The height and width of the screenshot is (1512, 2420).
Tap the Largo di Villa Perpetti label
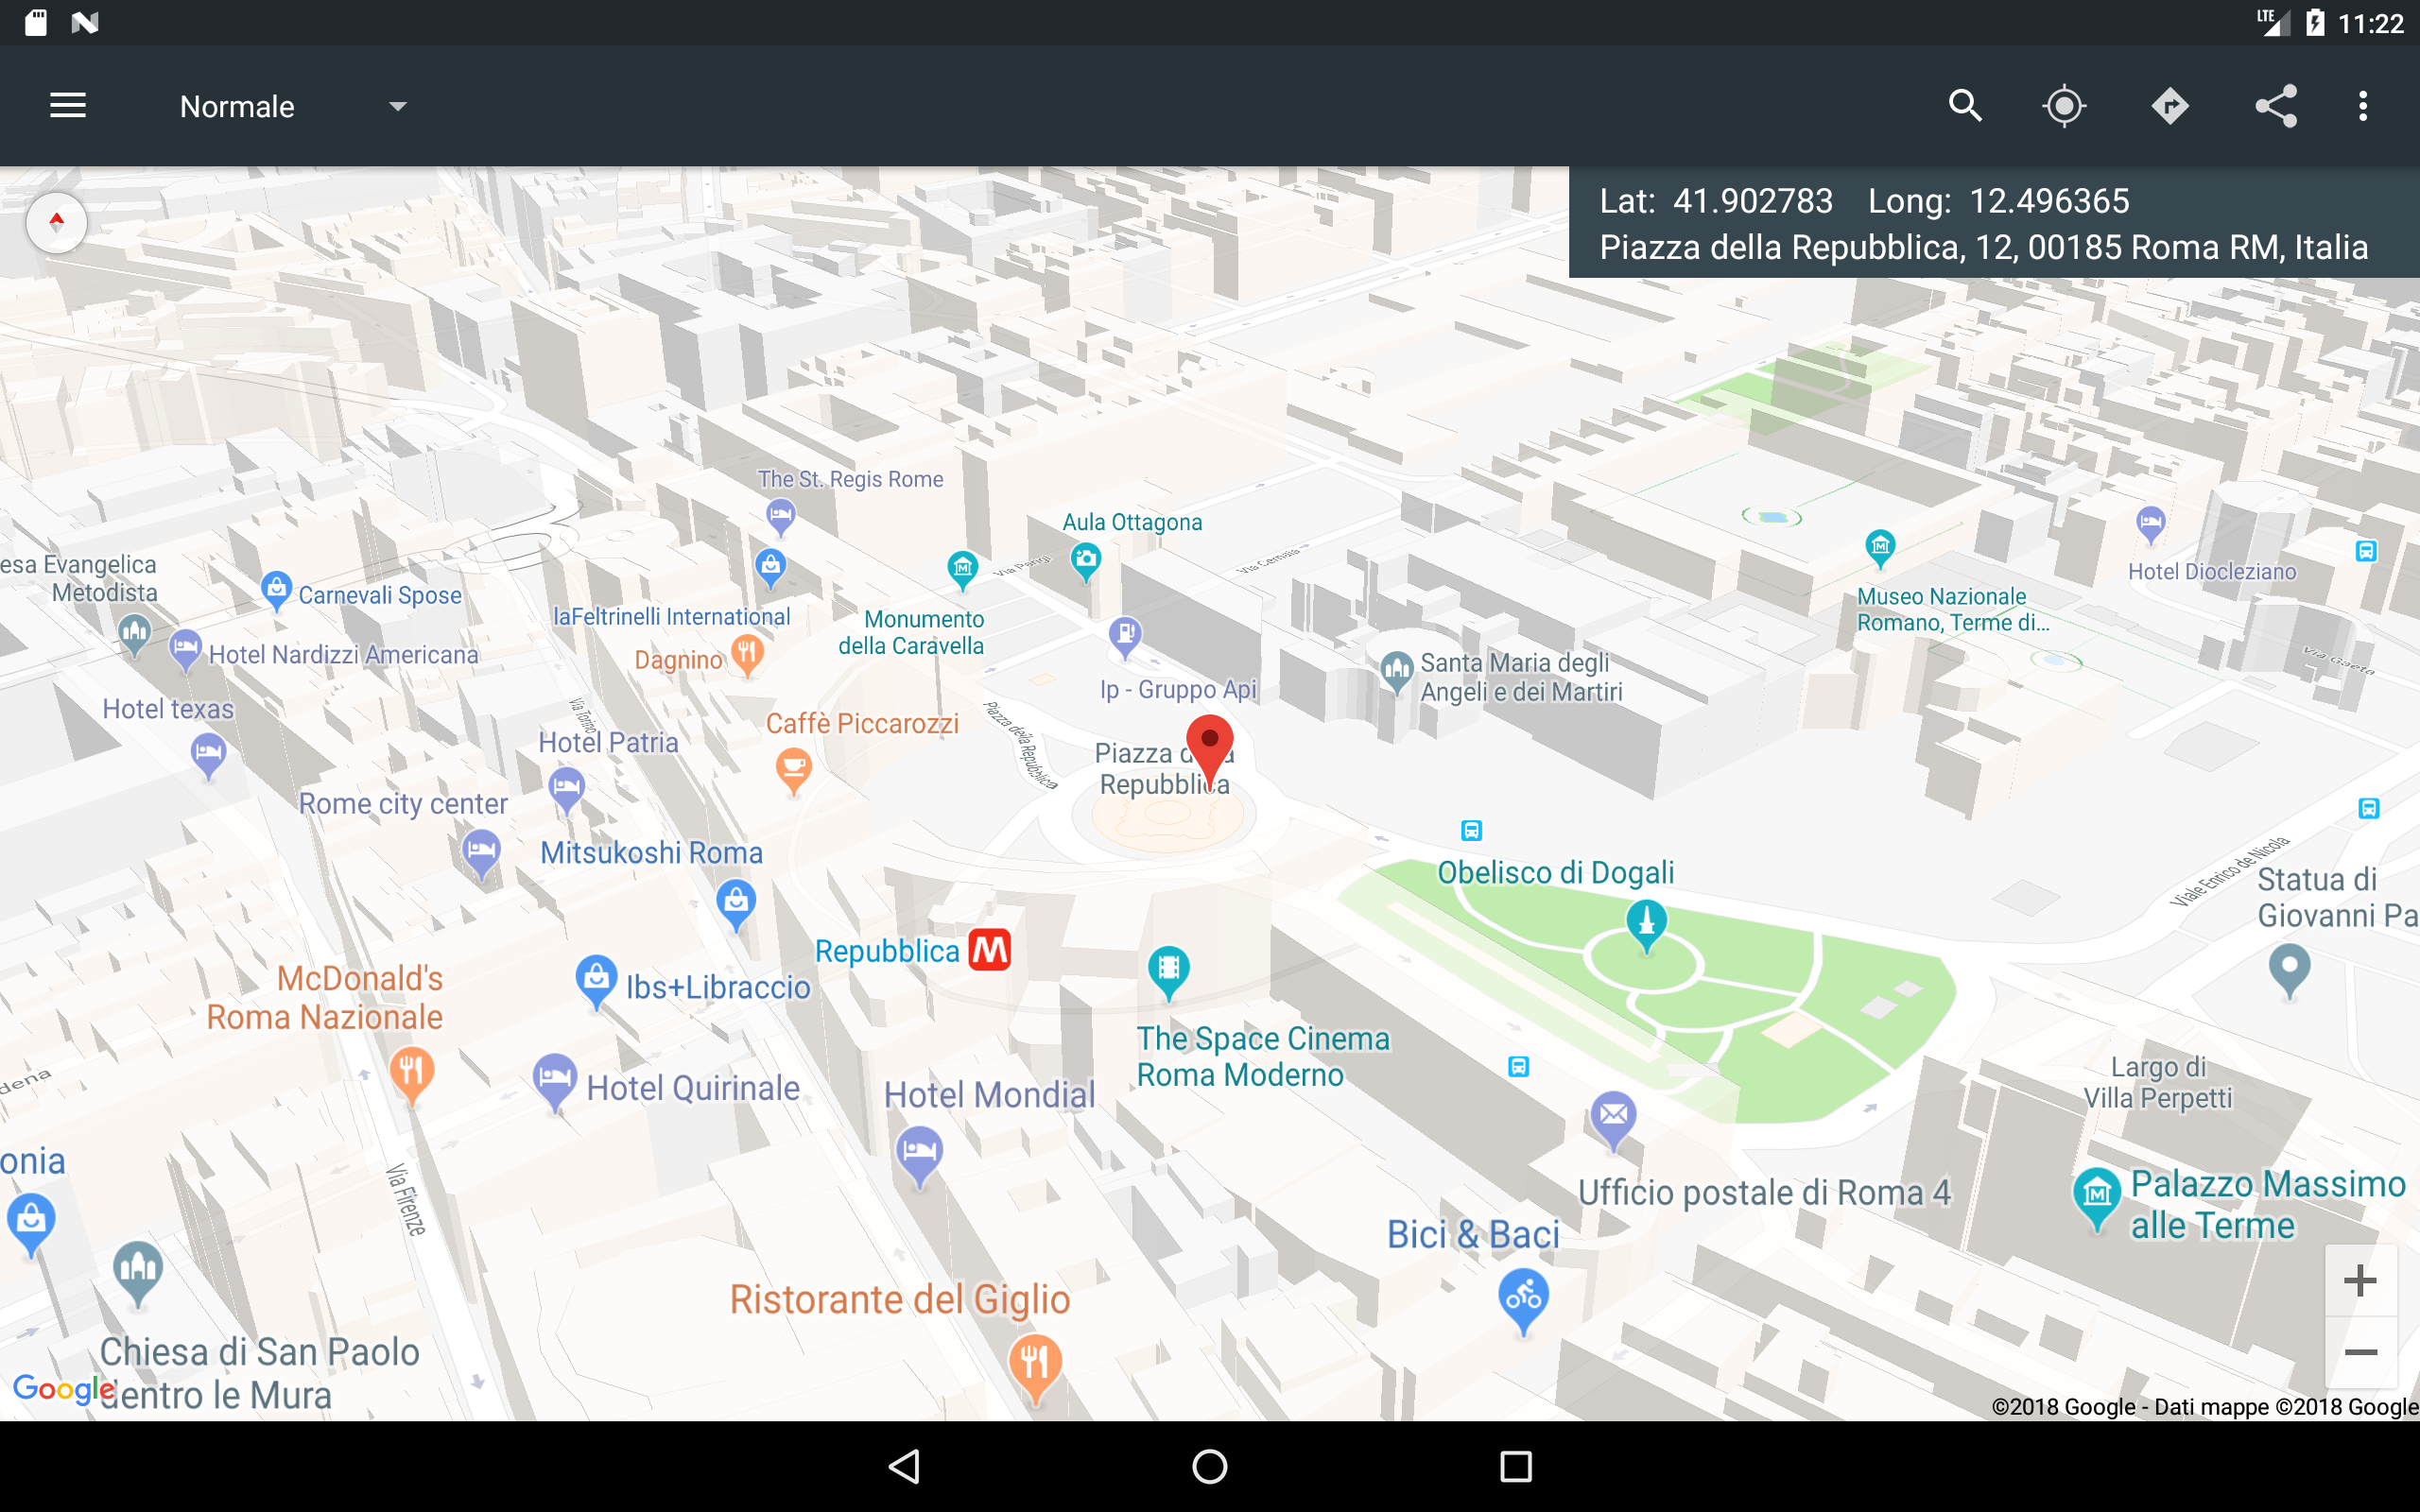[x=2157, y=1083]
